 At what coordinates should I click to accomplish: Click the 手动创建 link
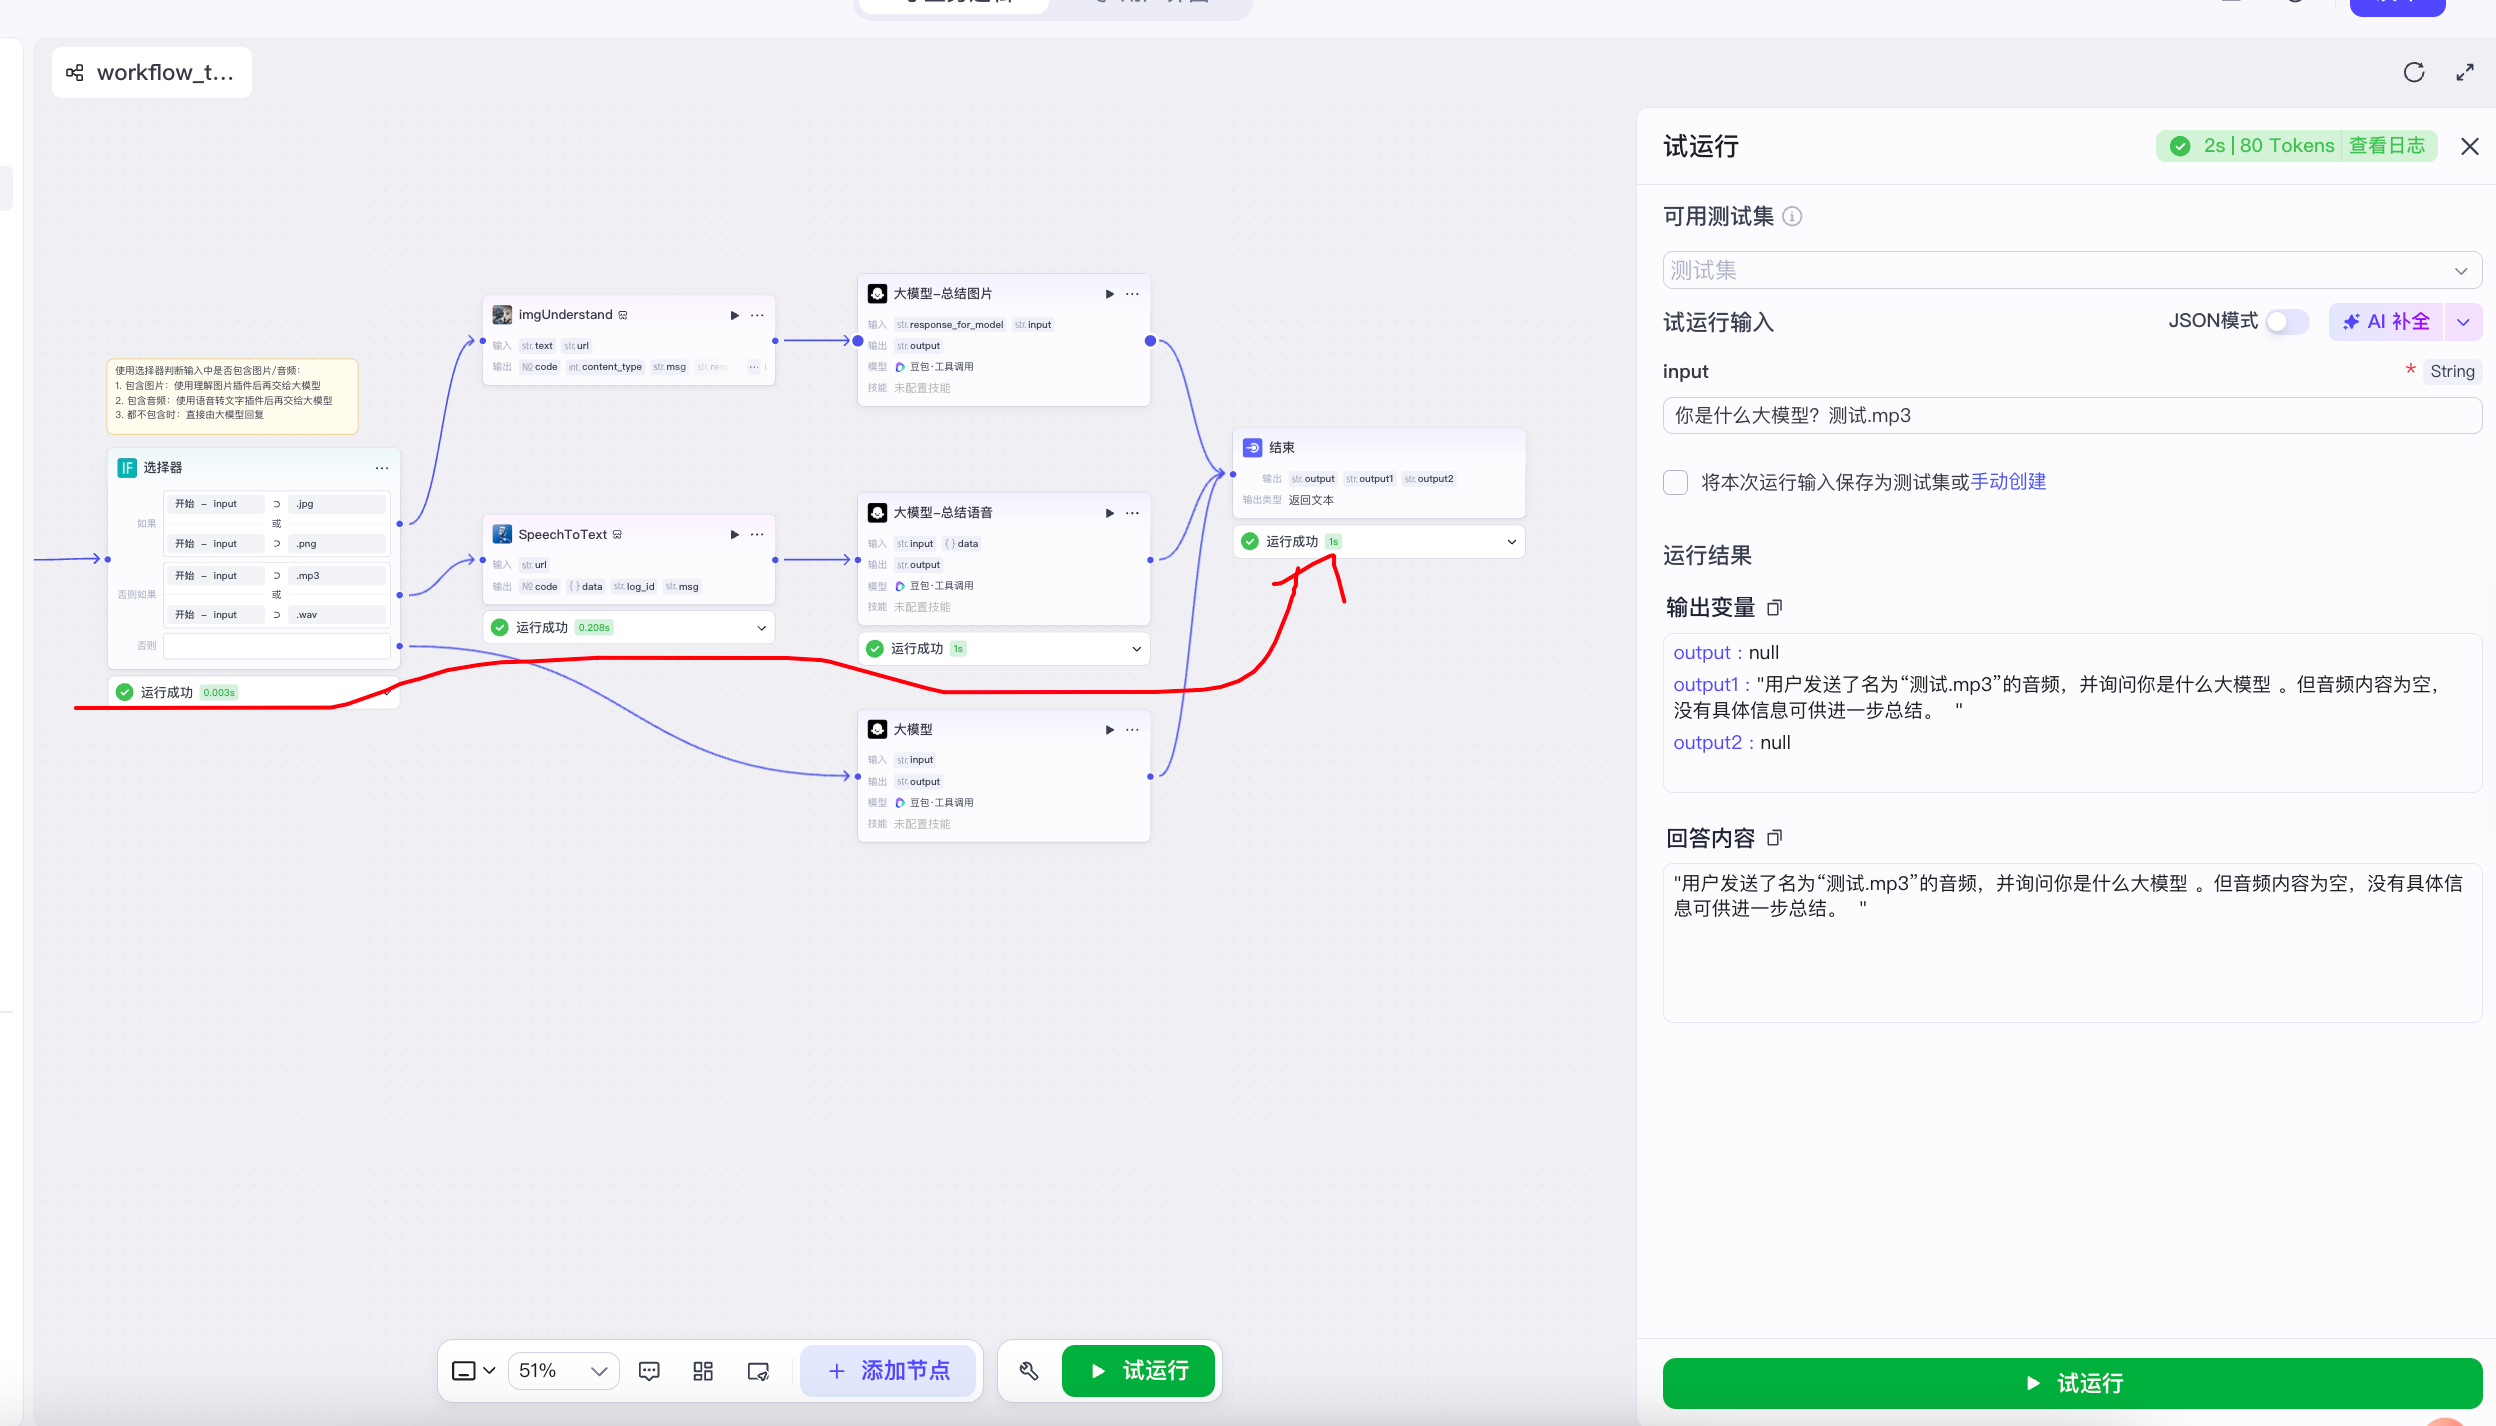(2008, 482)
